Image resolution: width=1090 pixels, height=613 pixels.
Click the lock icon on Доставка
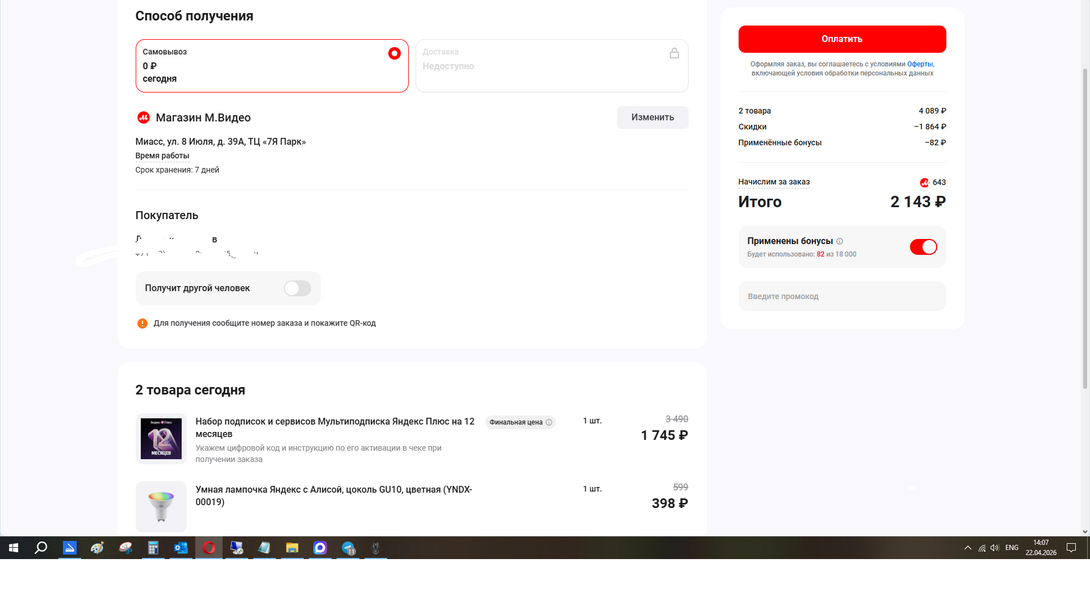[674, 54]
